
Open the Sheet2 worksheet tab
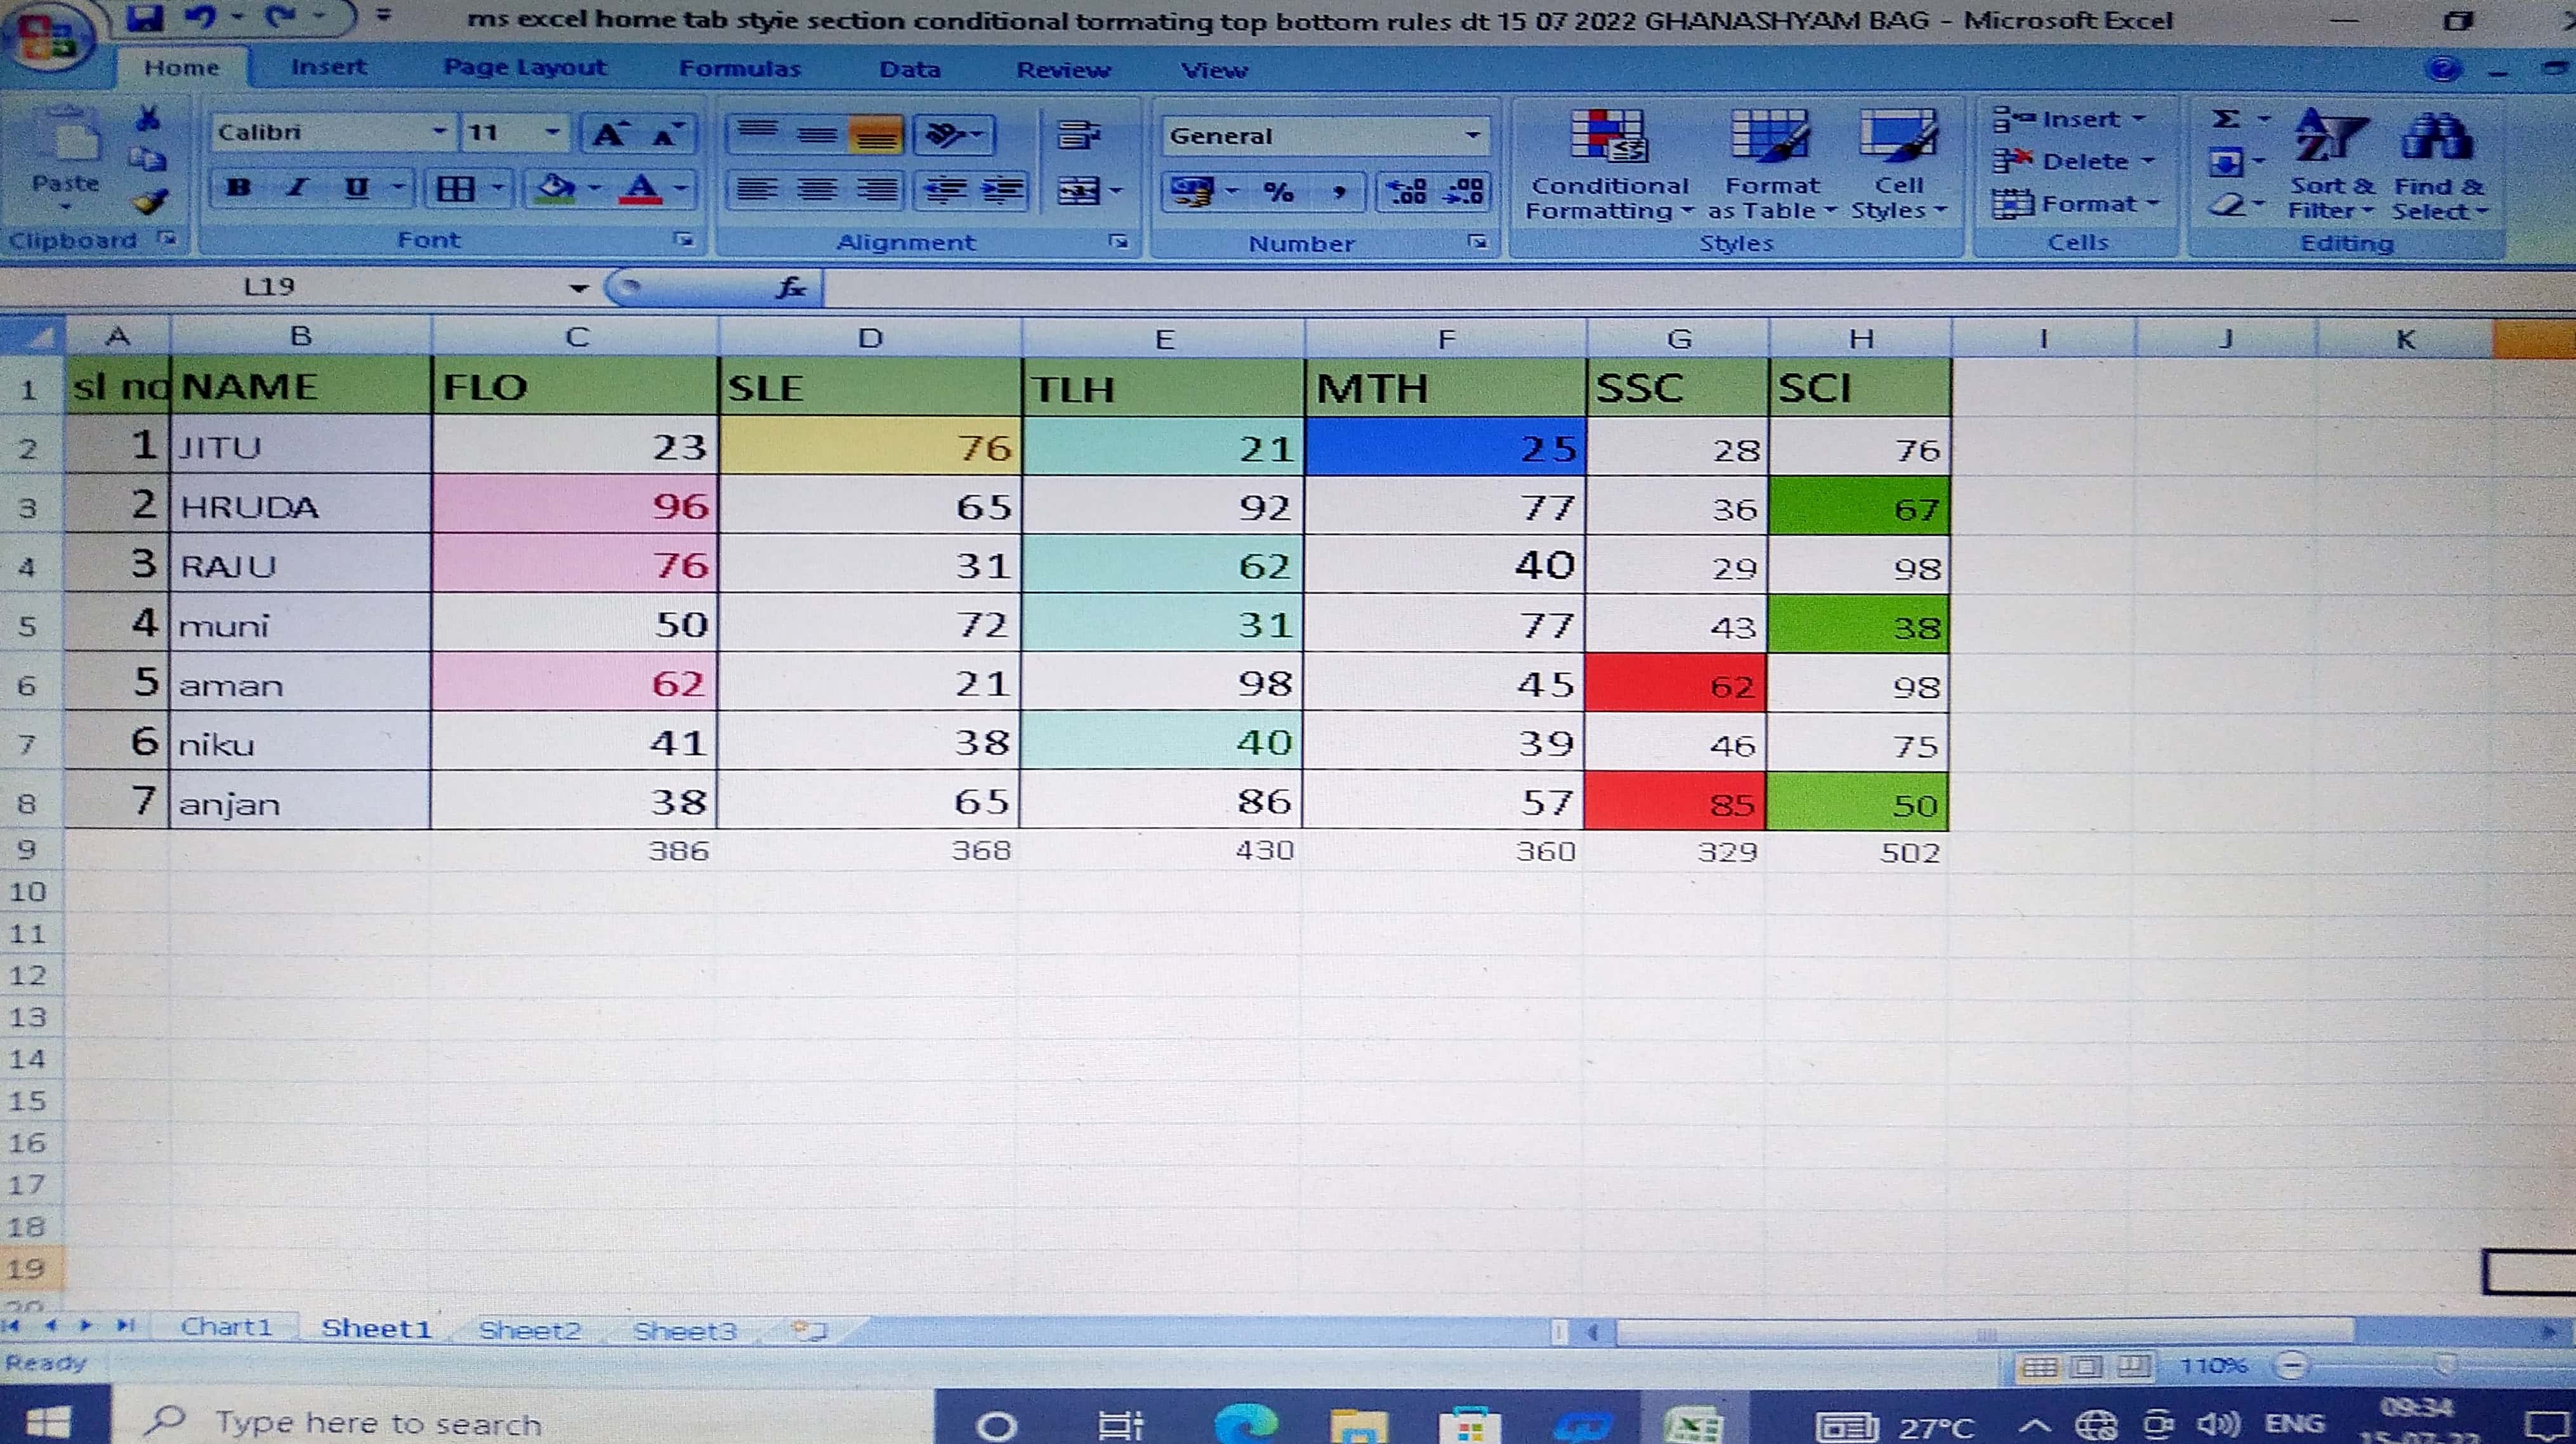pyautogui.click(x=529, y=1330)
